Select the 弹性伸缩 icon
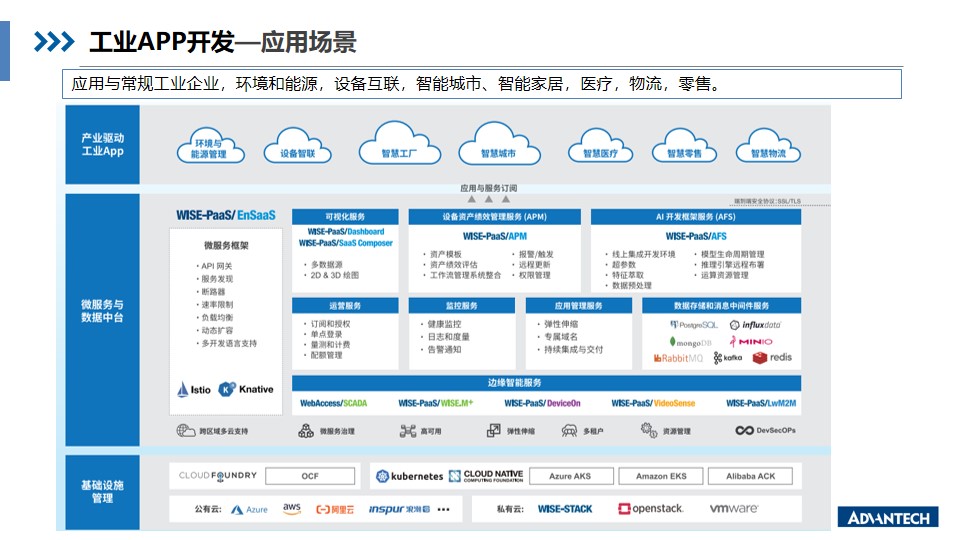960x540 pixels. pyautogui.click(x=493, y=430)
